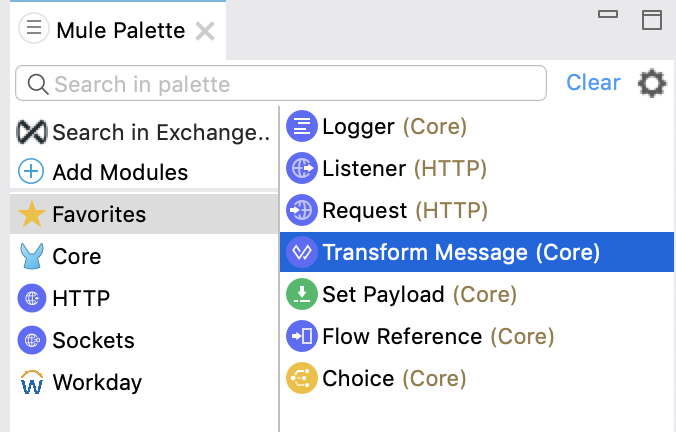The width and height of the screenshot is (676, 432).
Task: Select the Favorites category
Action: 98,214
